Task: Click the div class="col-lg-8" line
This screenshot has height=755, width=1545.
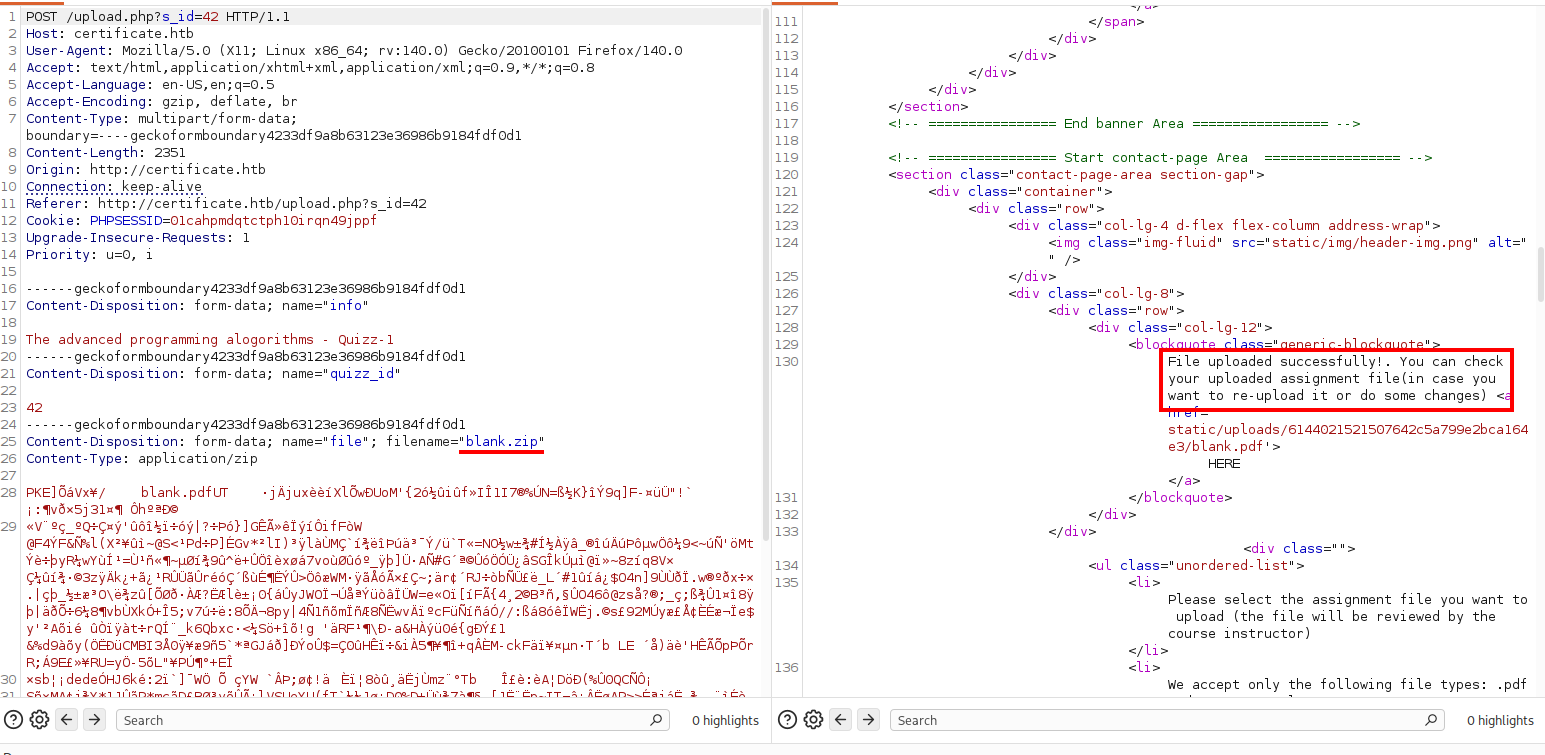Action: click(1097, 294)
